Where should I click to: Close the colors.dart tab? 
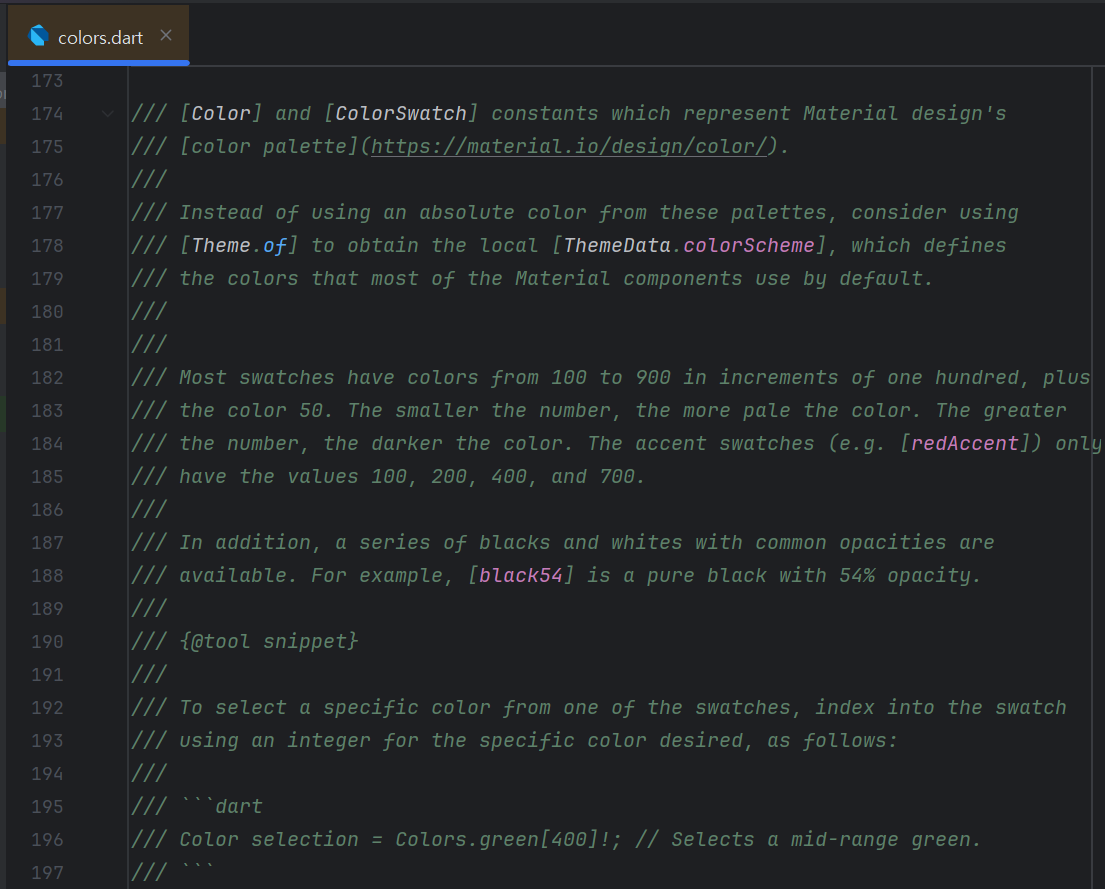166,35
